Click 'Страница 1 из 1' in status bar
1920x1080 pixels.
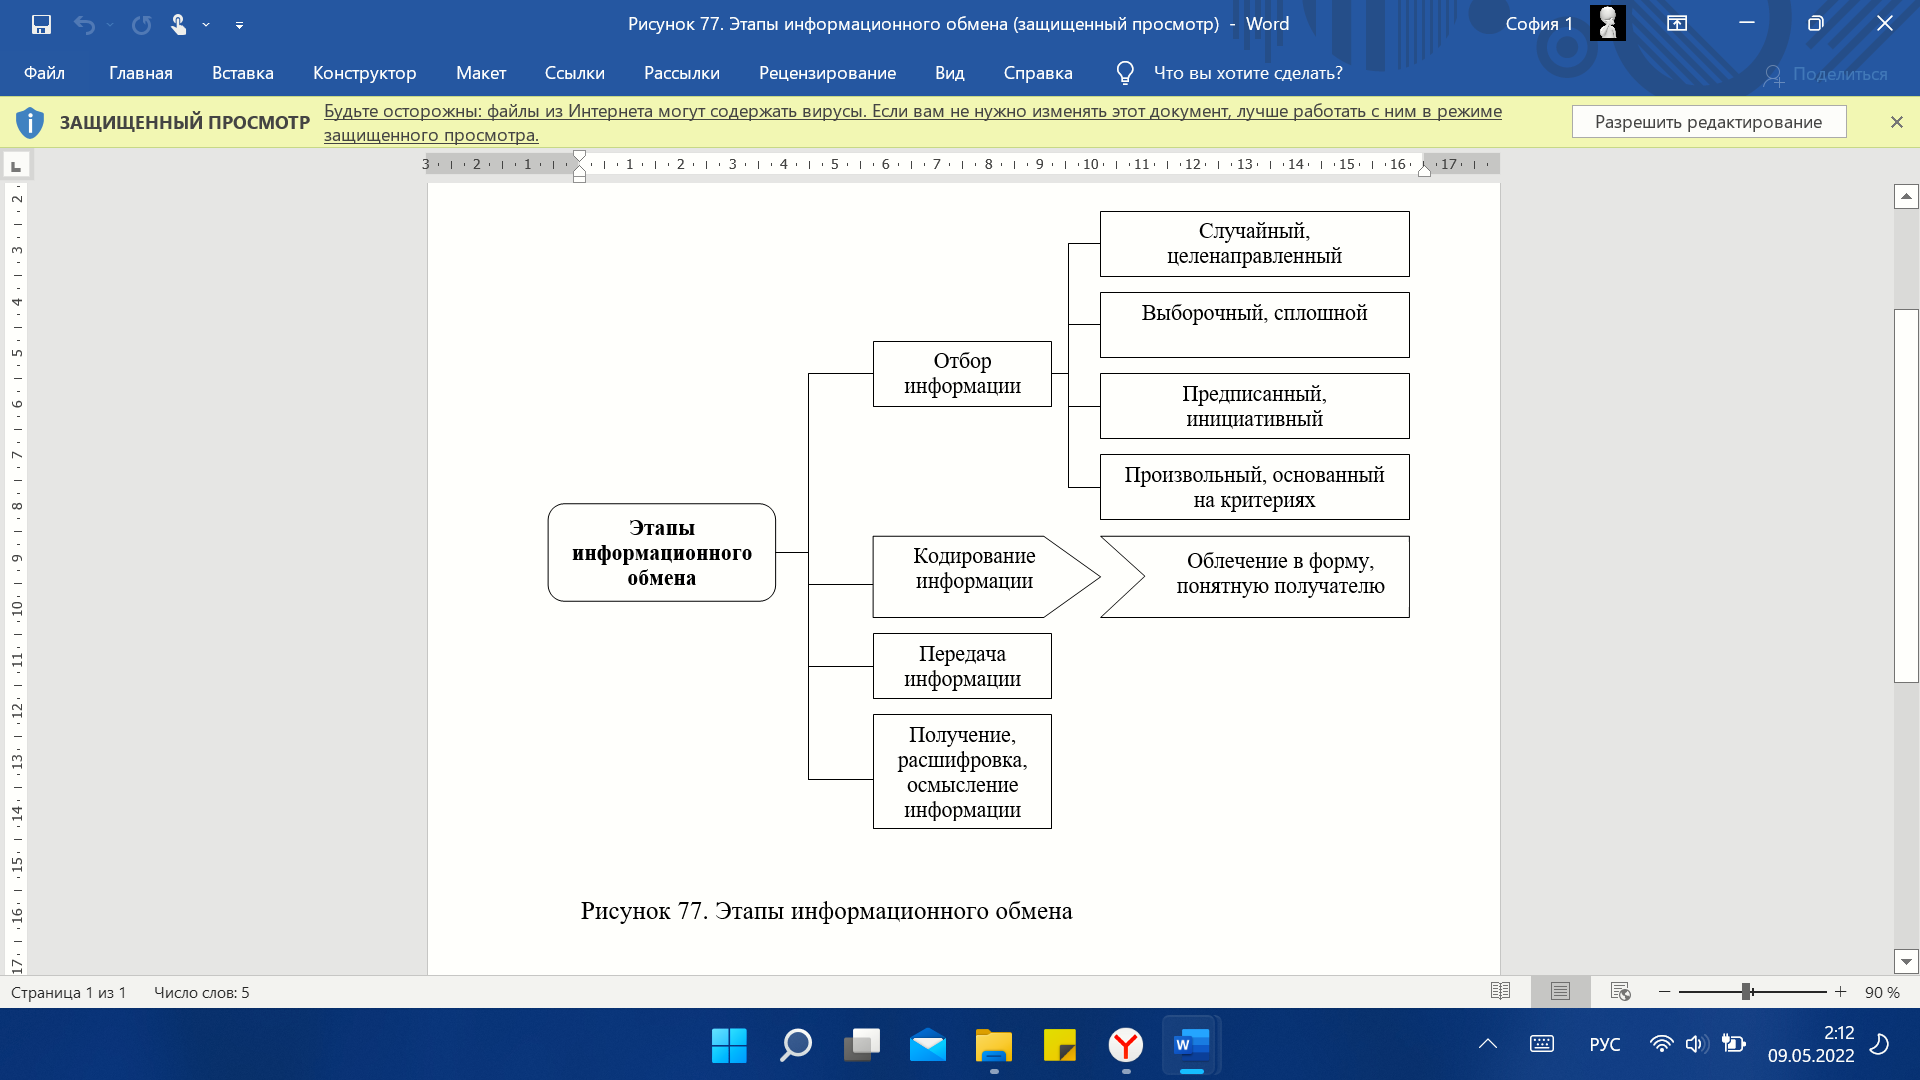click(x=69, y=992)
